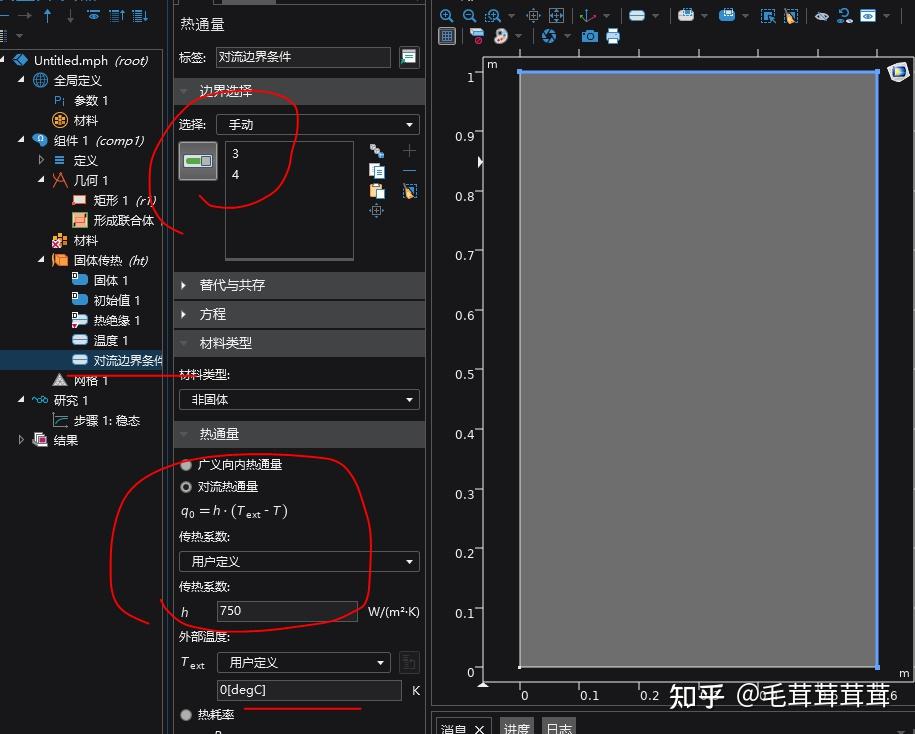Open the camera snapshot icon in graphics toolbar
The image size is (915, 734).
(x=590, y=36)
